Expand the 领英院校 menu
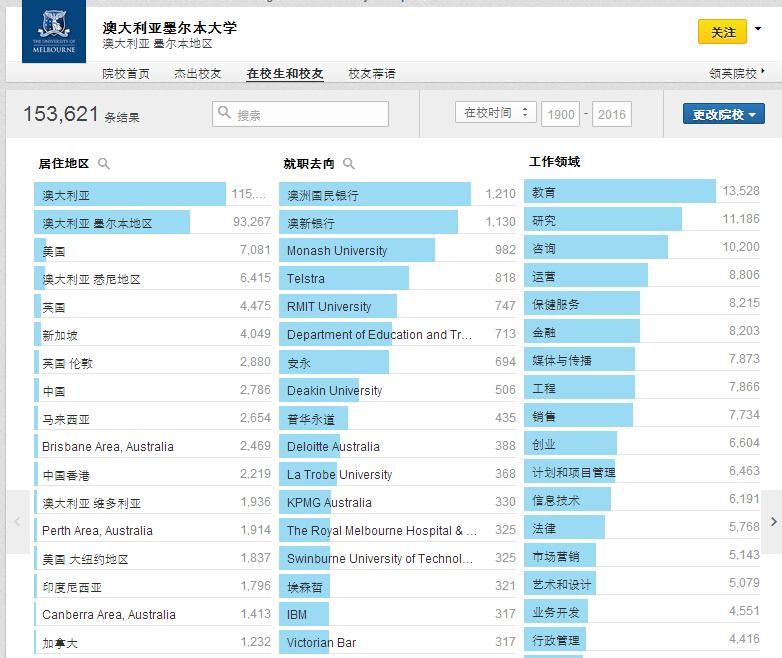 [737, 74]
